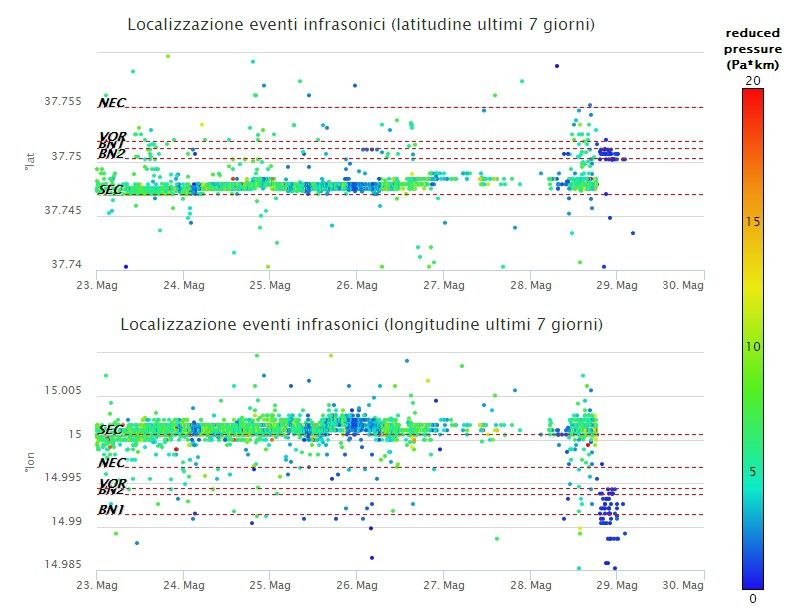Click the 37.755 latitude axis label

[63, 101]
